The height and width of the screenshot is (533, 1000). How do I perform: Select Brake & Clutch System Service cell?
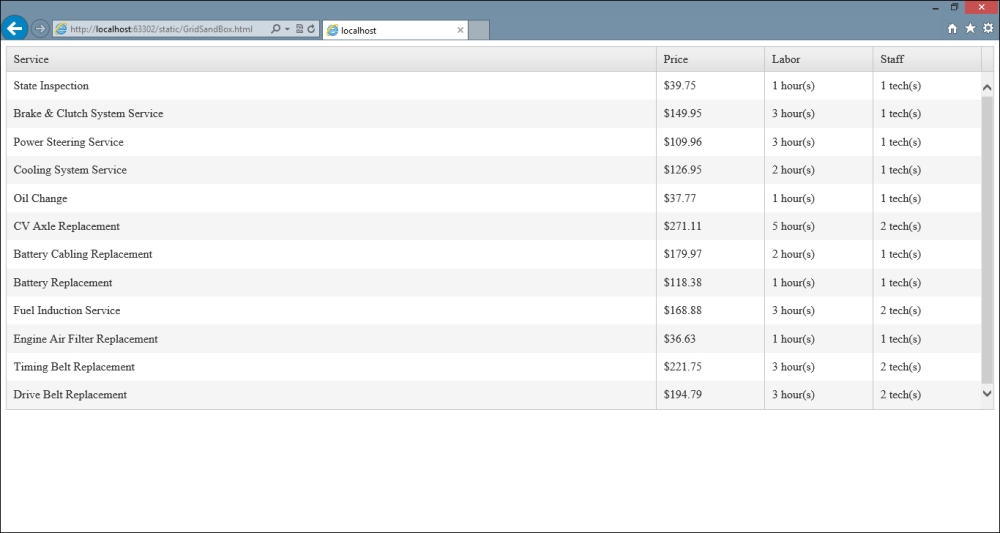pos(331,113)
